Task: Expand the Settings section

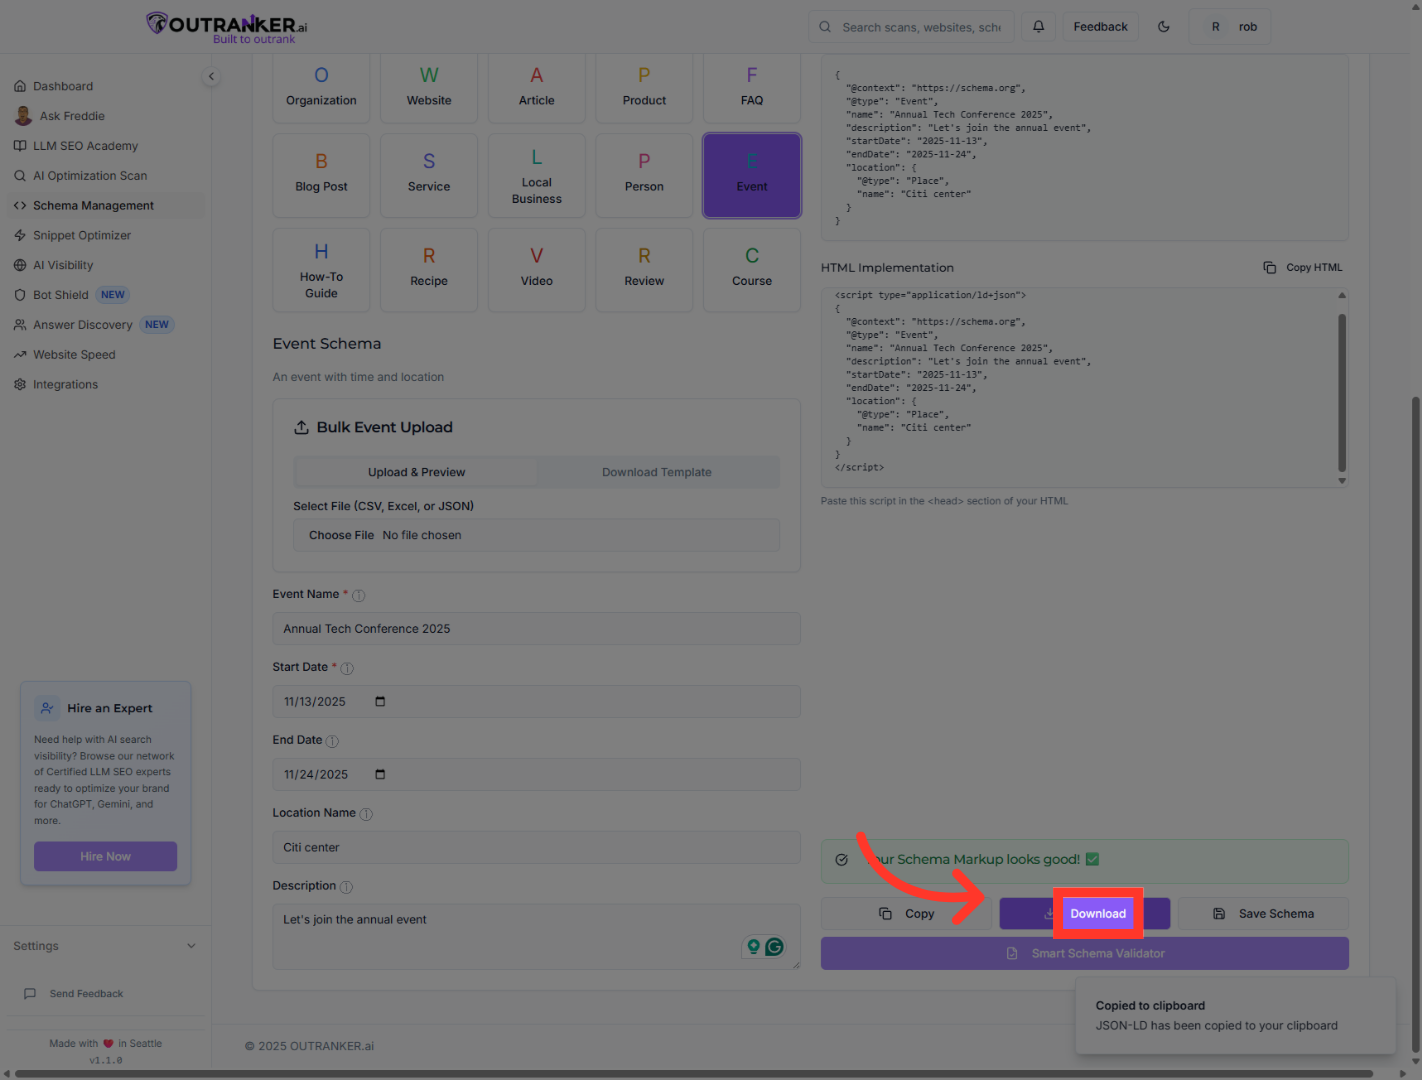Action: coord(191,946)
